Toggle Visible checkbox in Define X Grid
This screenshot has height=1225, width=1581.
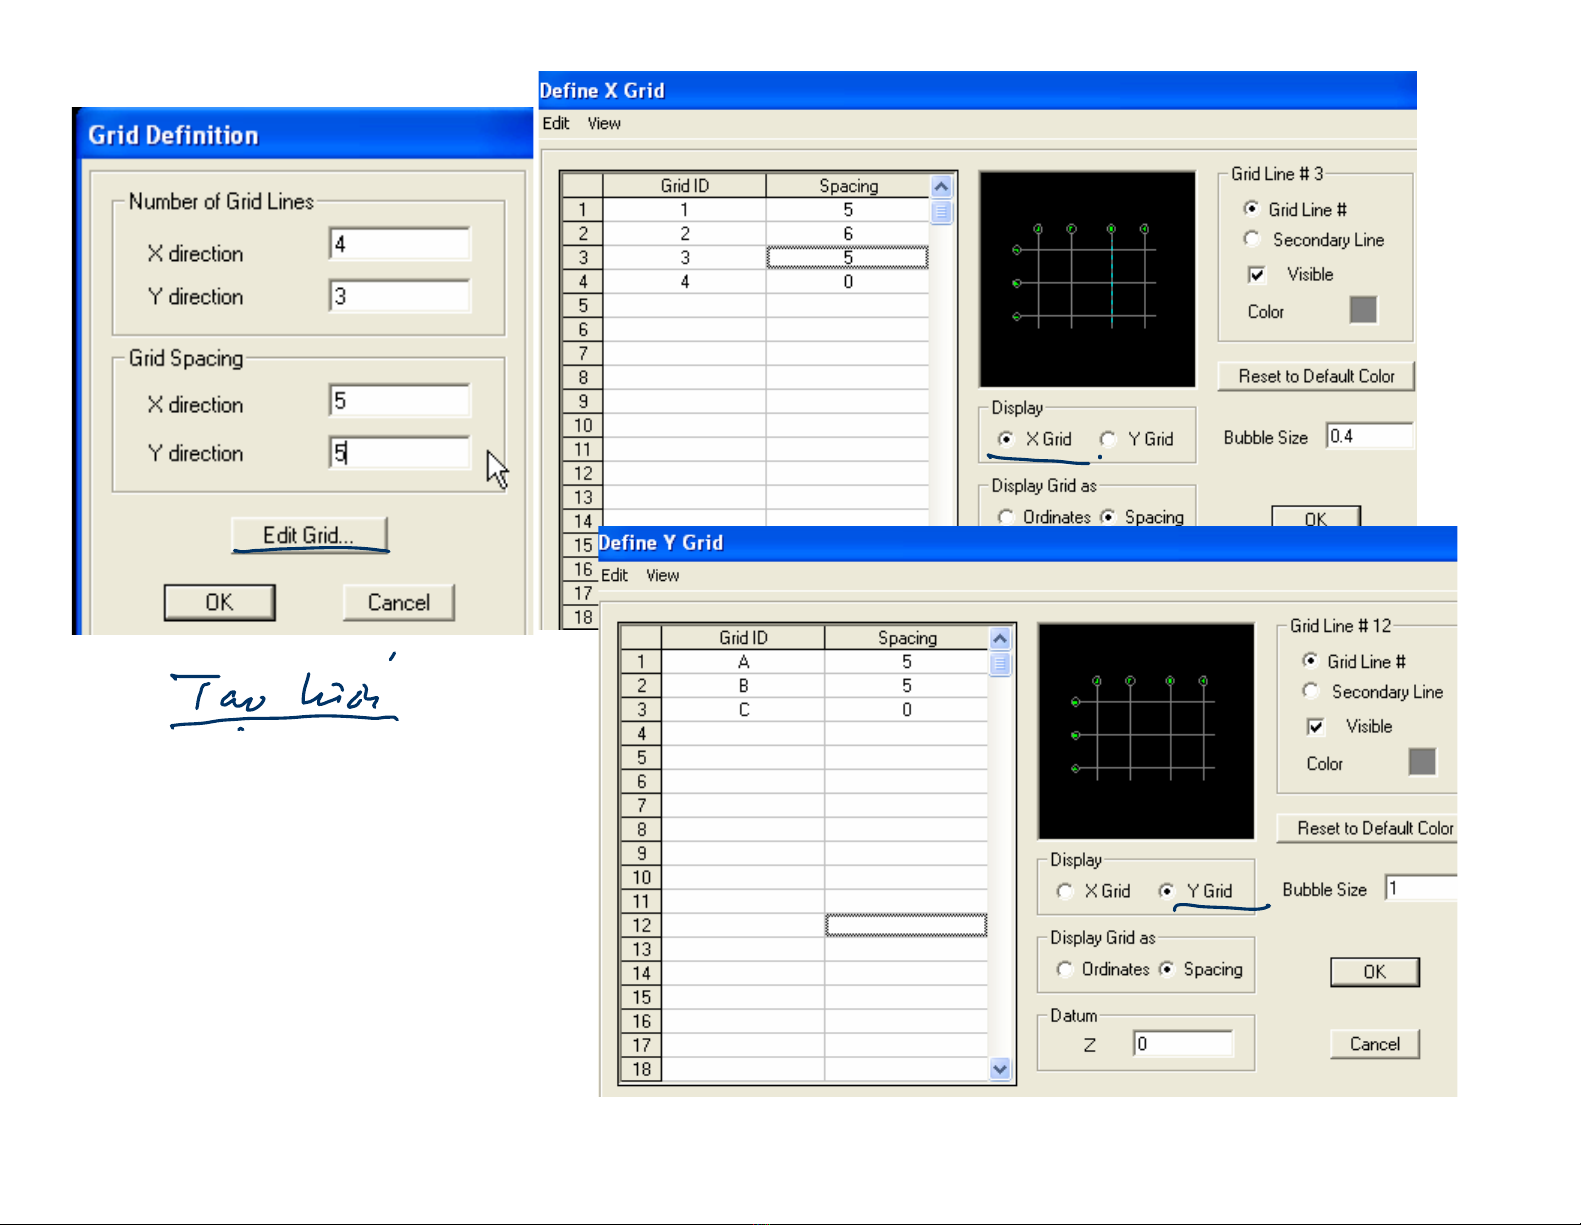1257,275
